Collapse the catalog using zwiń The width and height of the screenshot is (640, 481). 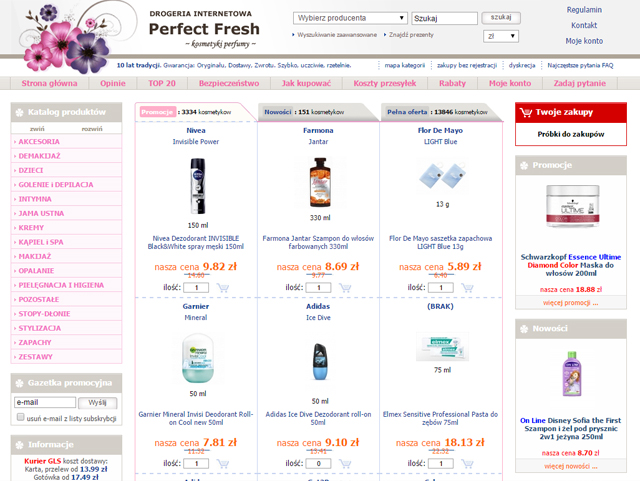pos(37,129)
